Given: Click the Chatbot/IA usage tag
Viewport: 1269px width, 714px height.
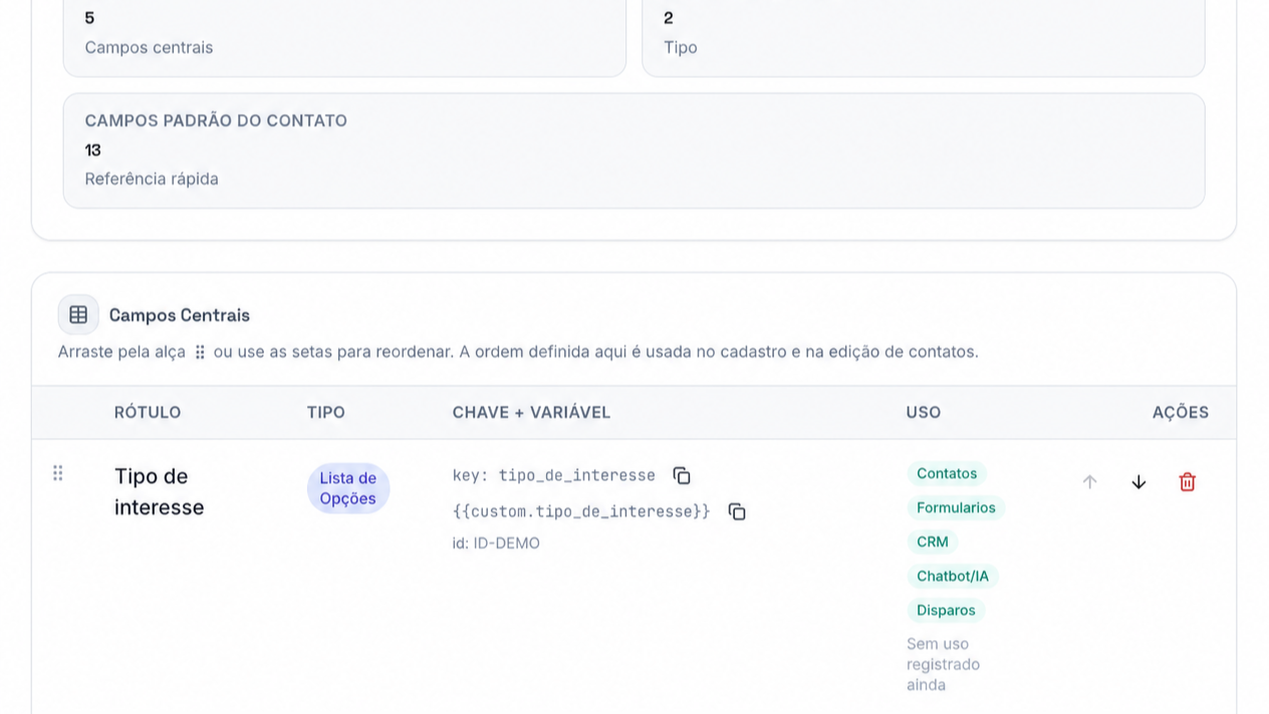Looking at the screenshot, I should (952, 576).
